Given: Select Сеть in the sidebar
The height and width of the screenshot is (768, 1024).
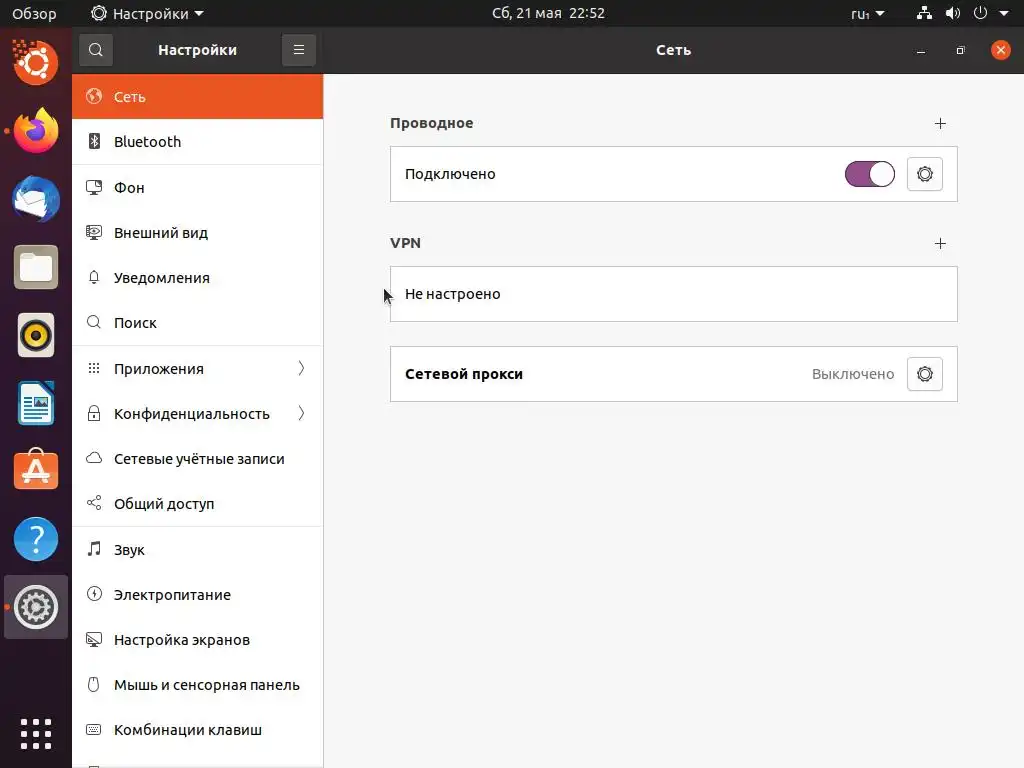Looking at the screenshot, I should [197, 97].
